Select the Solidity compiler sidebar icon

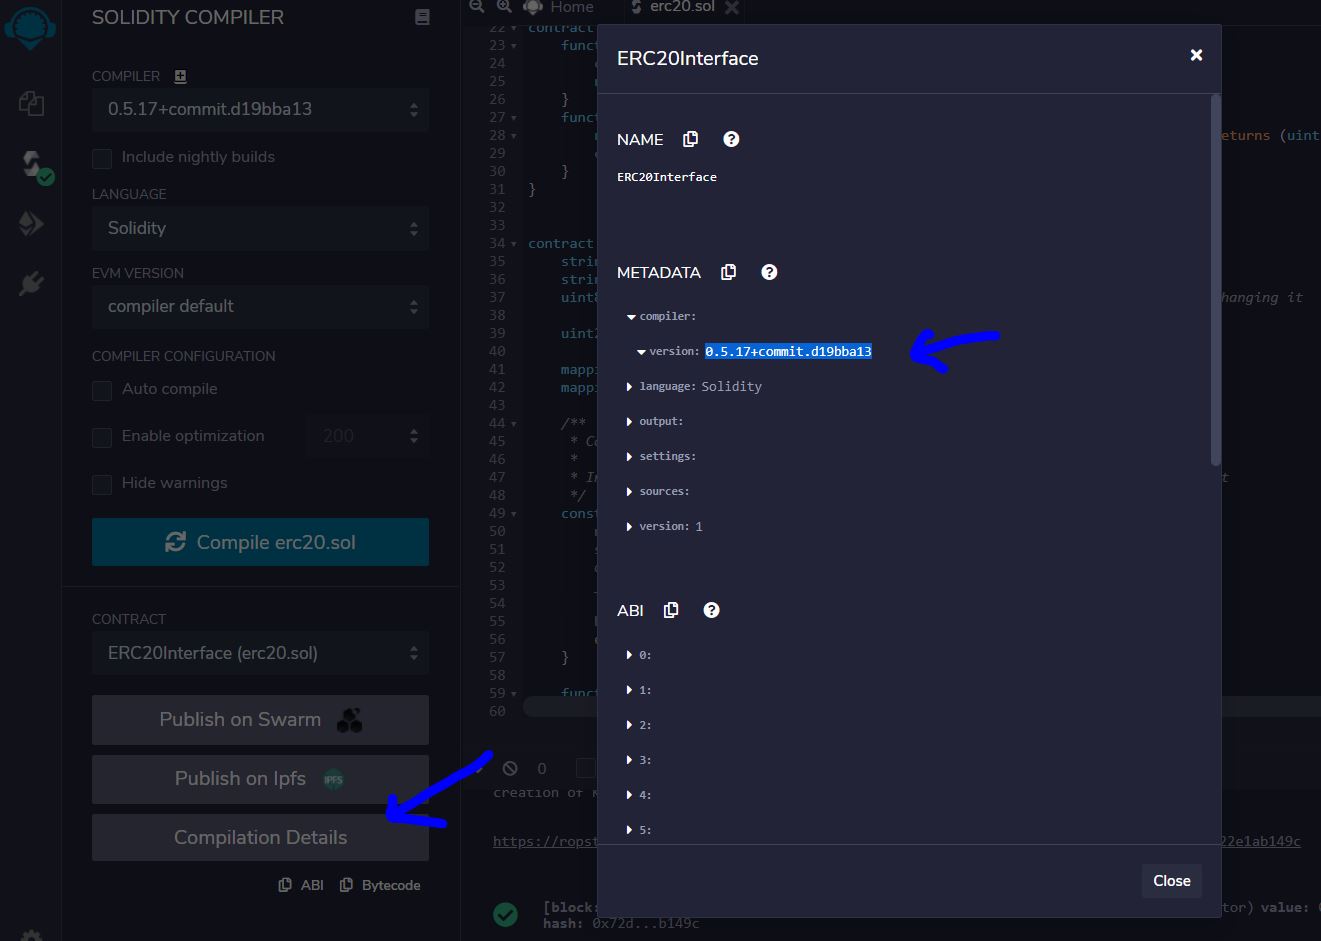point(33,164)
